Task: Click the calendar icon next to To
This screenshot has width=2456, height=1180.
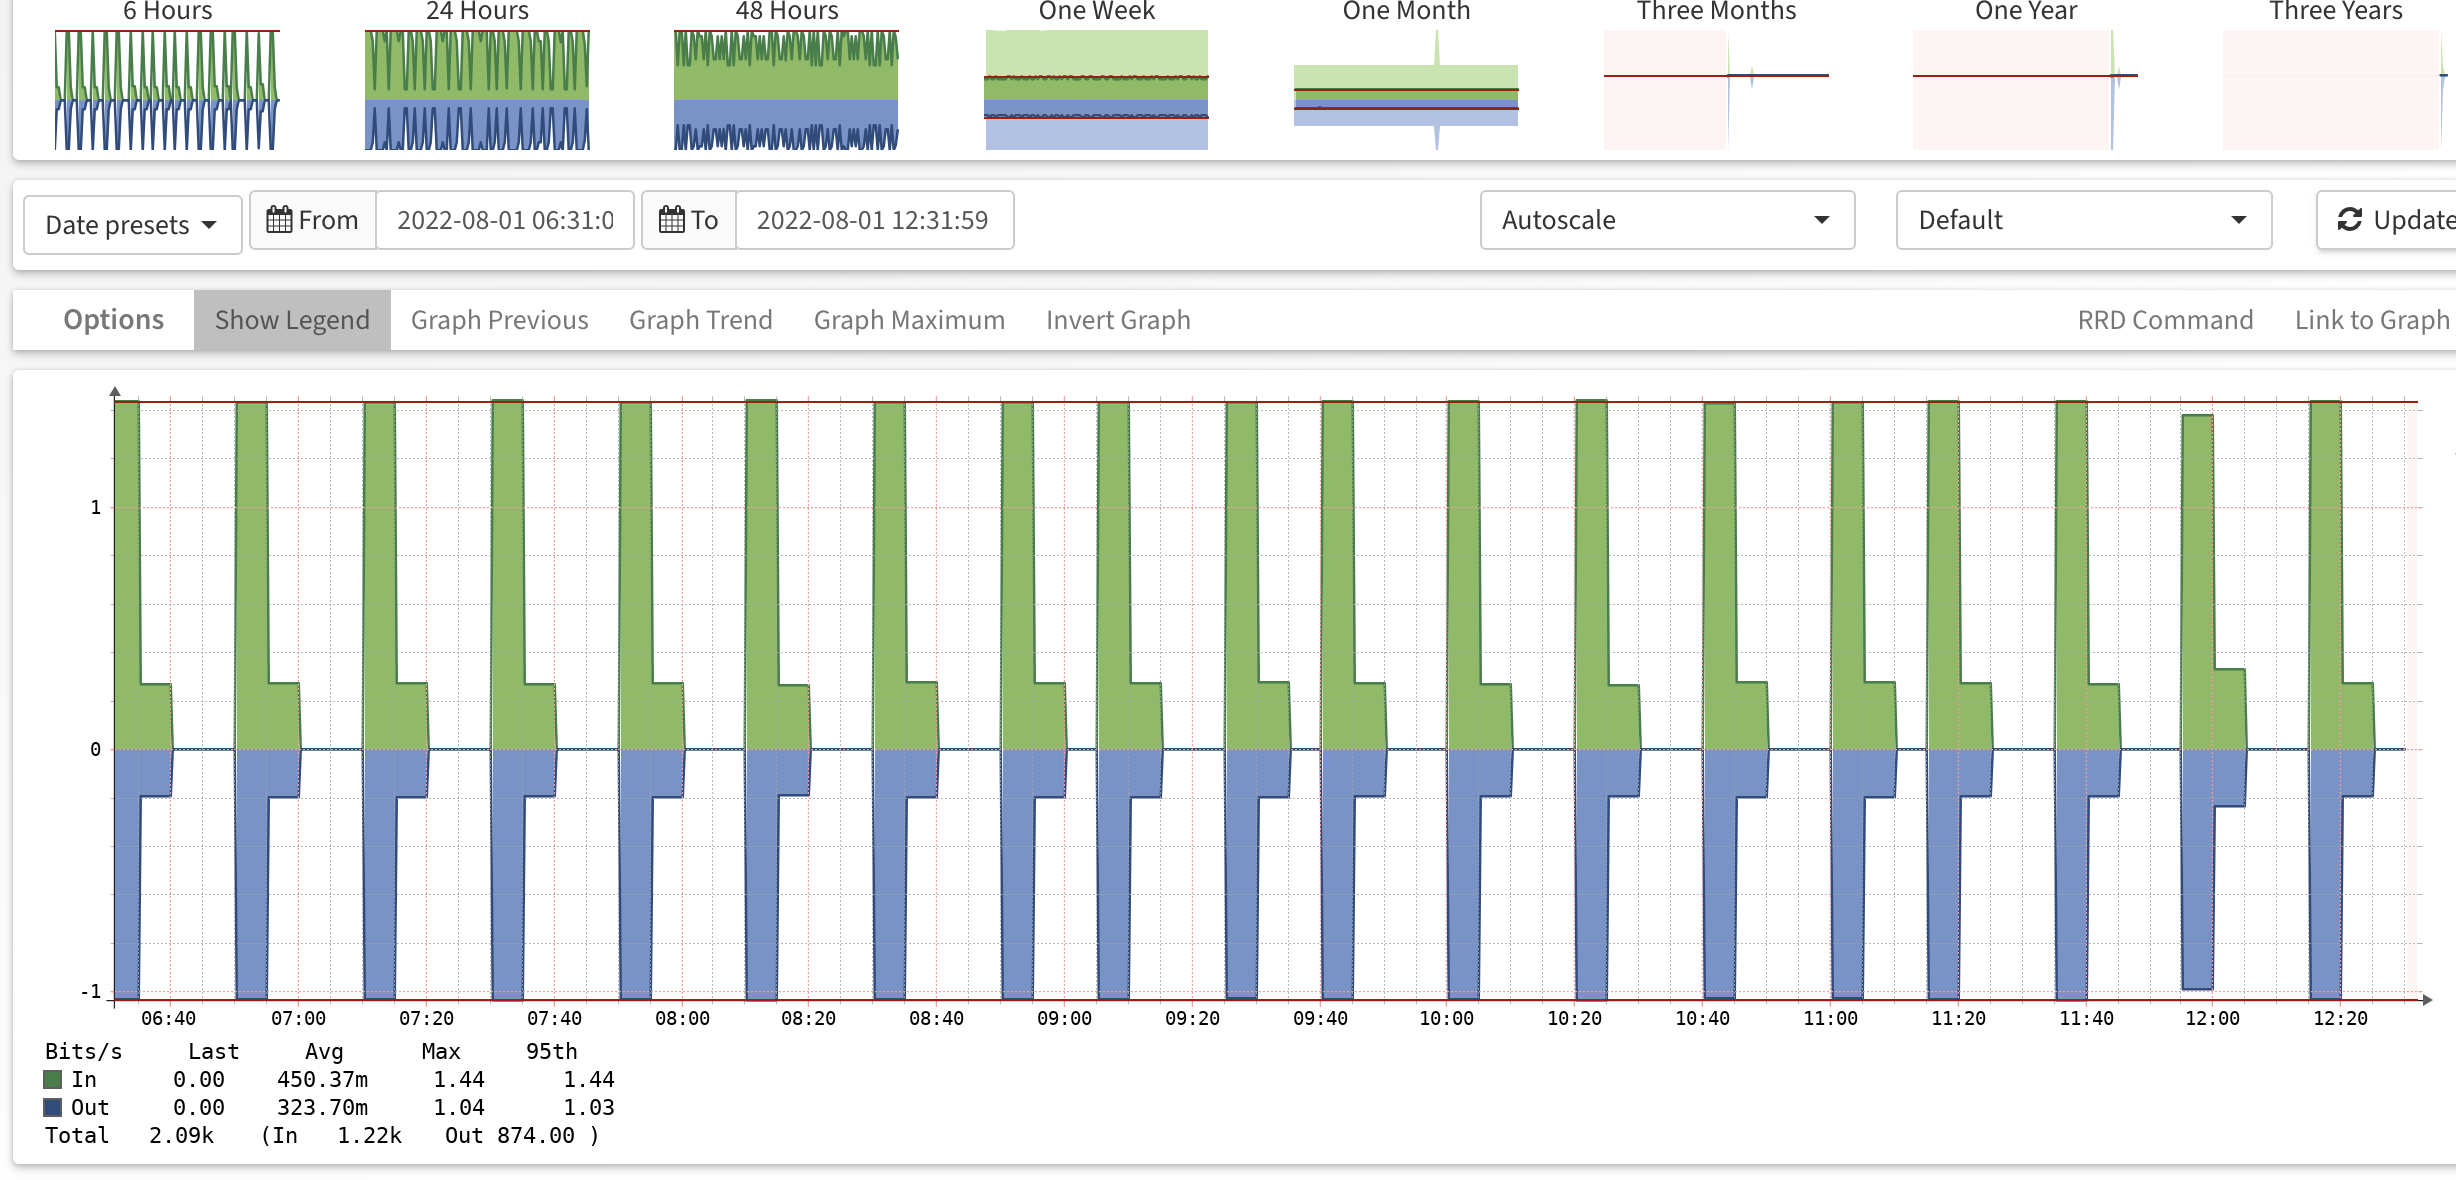Action: (x=672, y=220)
